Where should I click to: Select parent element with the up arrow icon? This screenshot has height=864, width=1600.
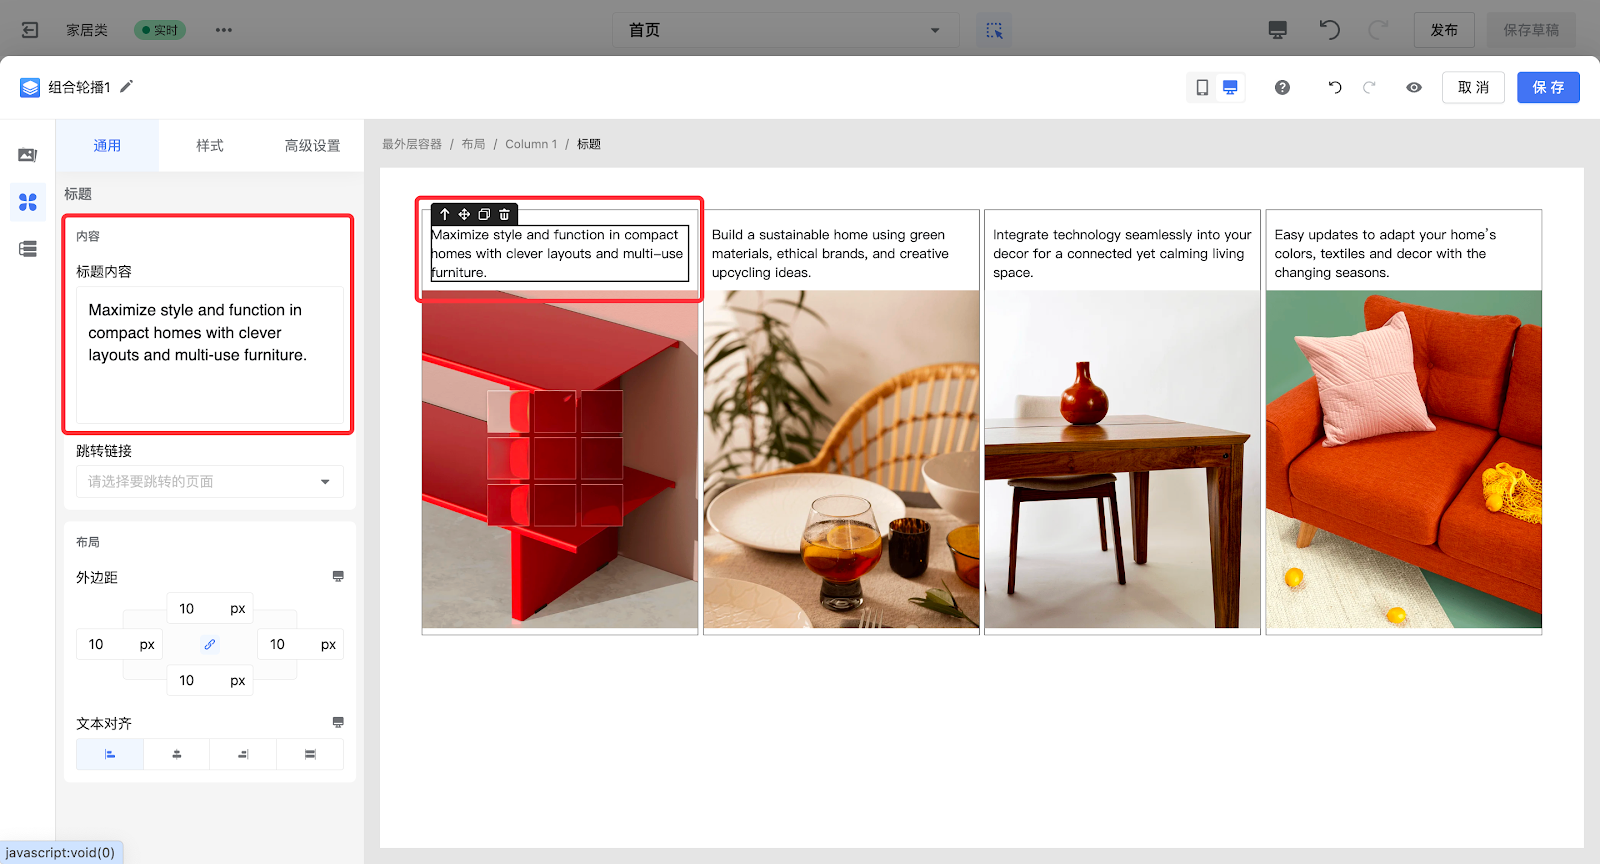pos(445,214)
